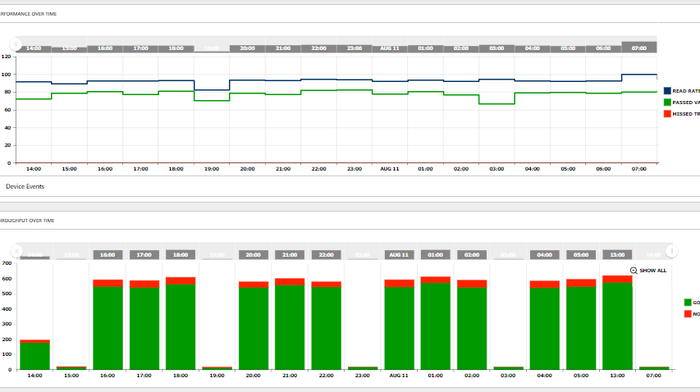
Task: Toggle the 04:00 tag in the throughput time selector
Action: 545,254
